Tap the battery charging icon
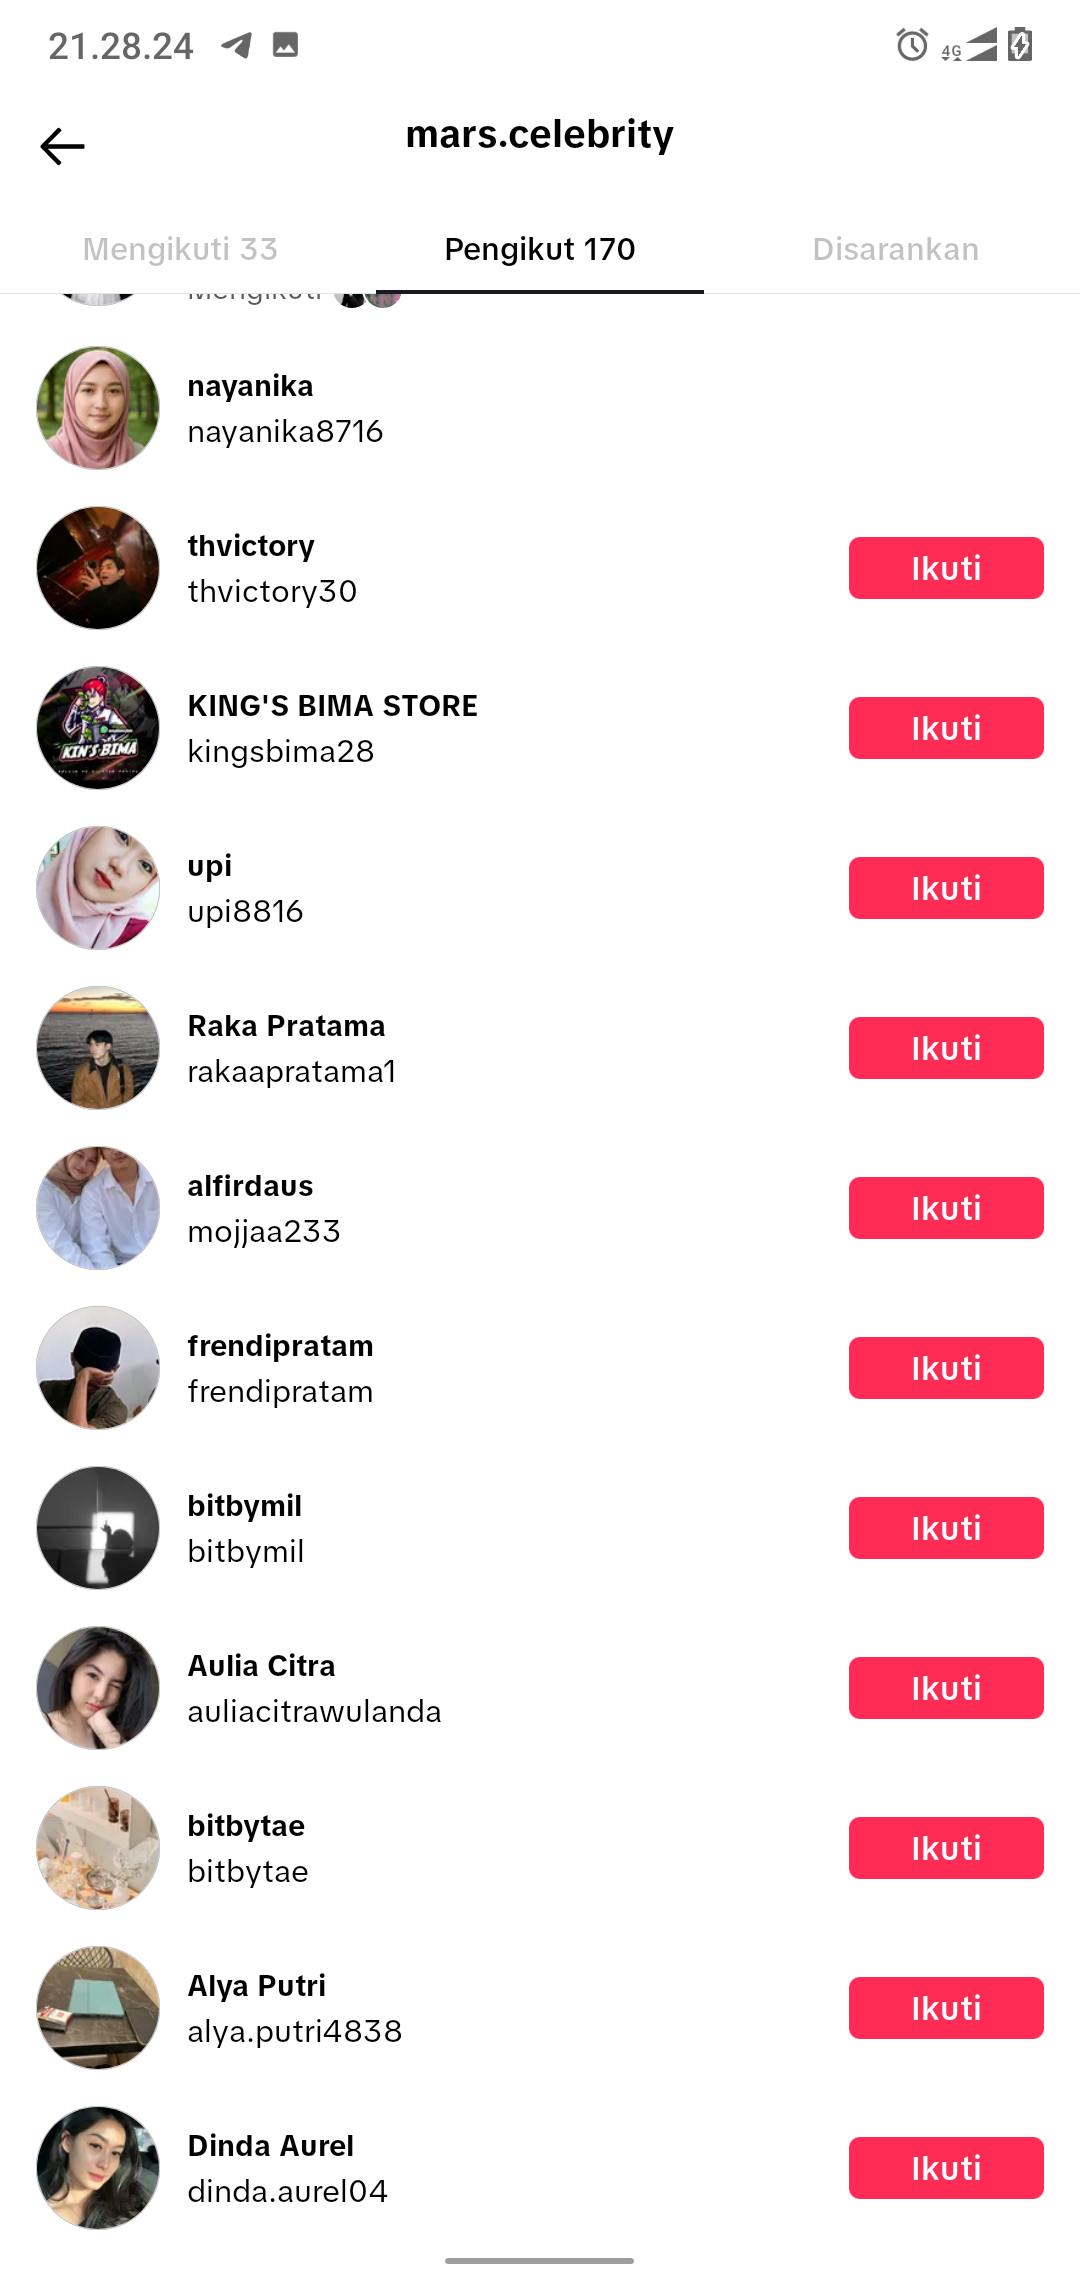1080x2280 pixels. 1020,45
